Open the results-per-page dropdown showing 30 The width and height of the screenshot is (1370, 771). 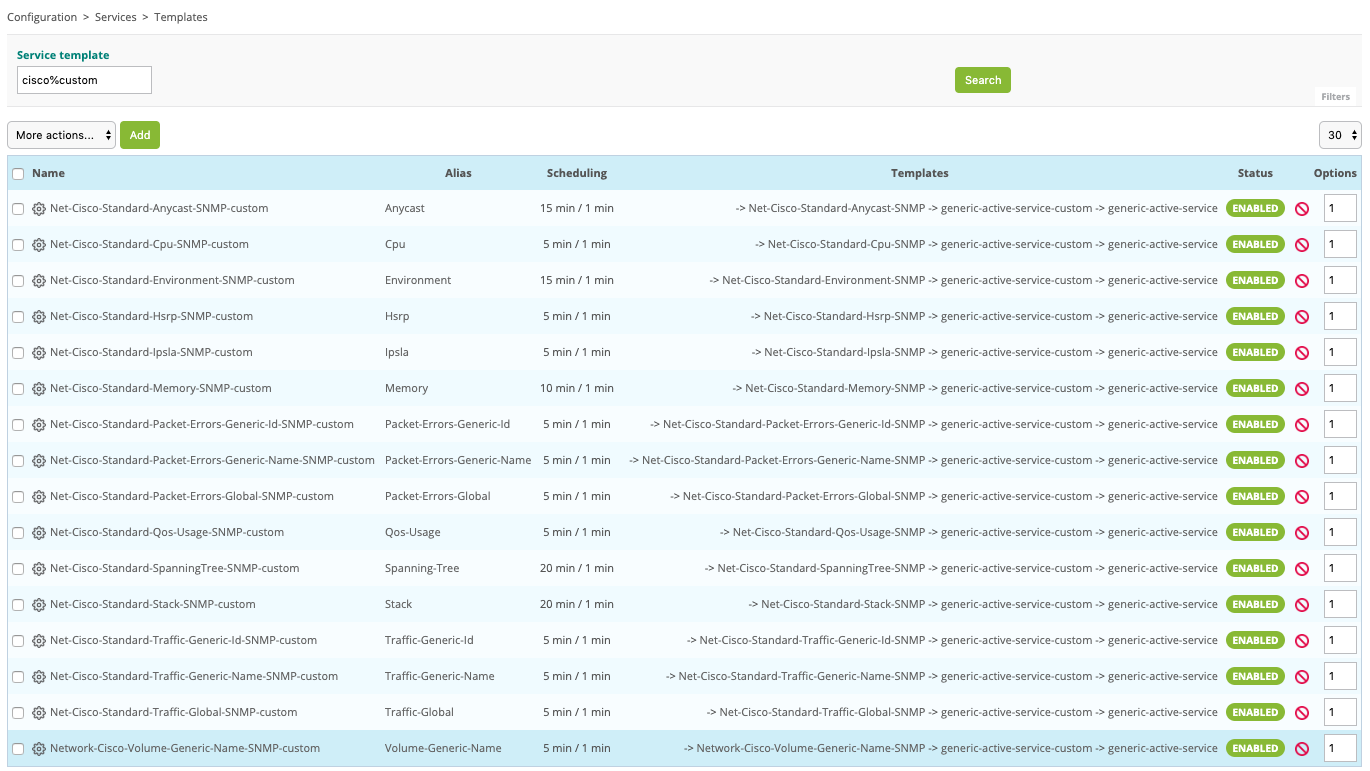tap(1340, 135)
